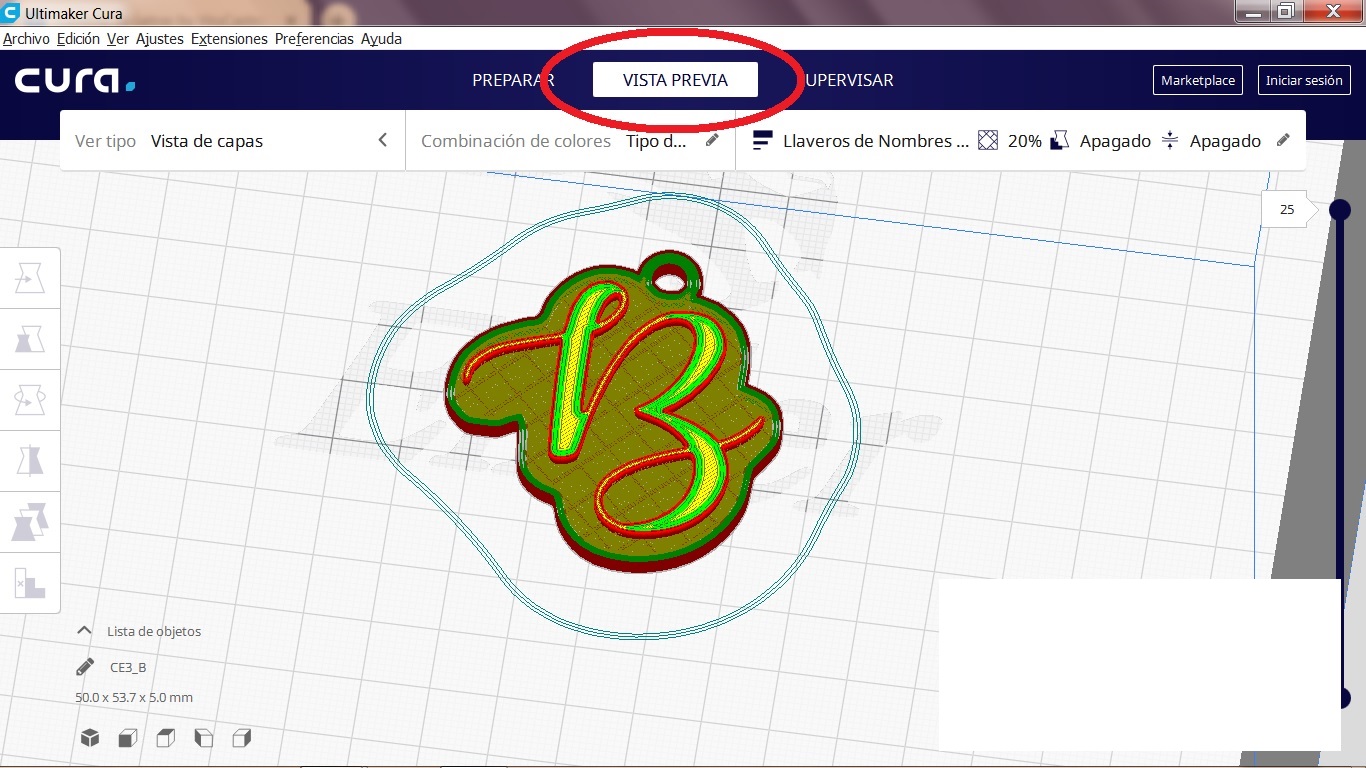1366x768 pixels.
Task: Switch to the PREPARAR stage
Action: (x=513, y=80)
